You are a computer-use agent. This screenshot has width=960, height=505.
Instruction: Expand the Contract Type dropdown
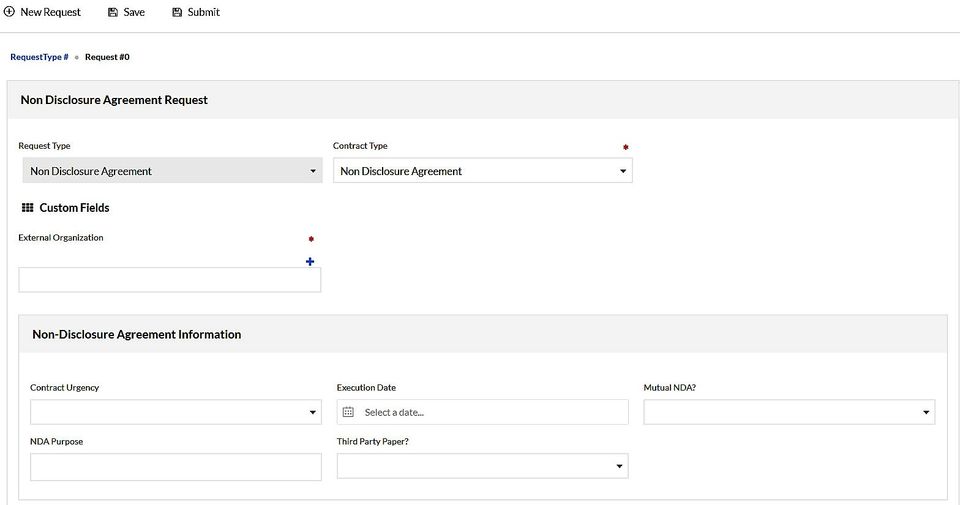click(483, 171)
